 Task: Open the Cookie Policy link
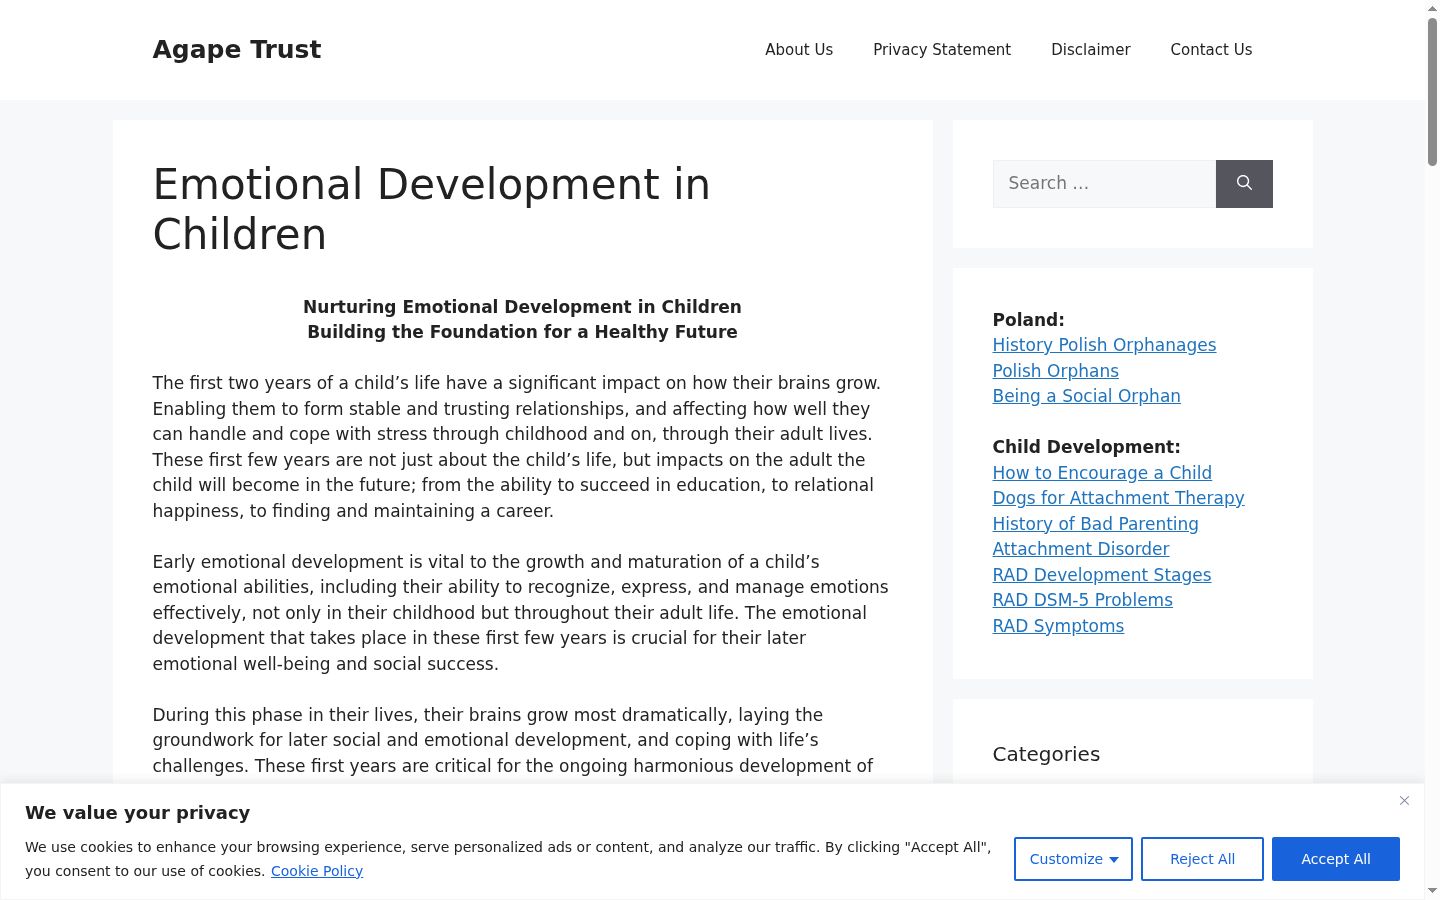point(316,871)
